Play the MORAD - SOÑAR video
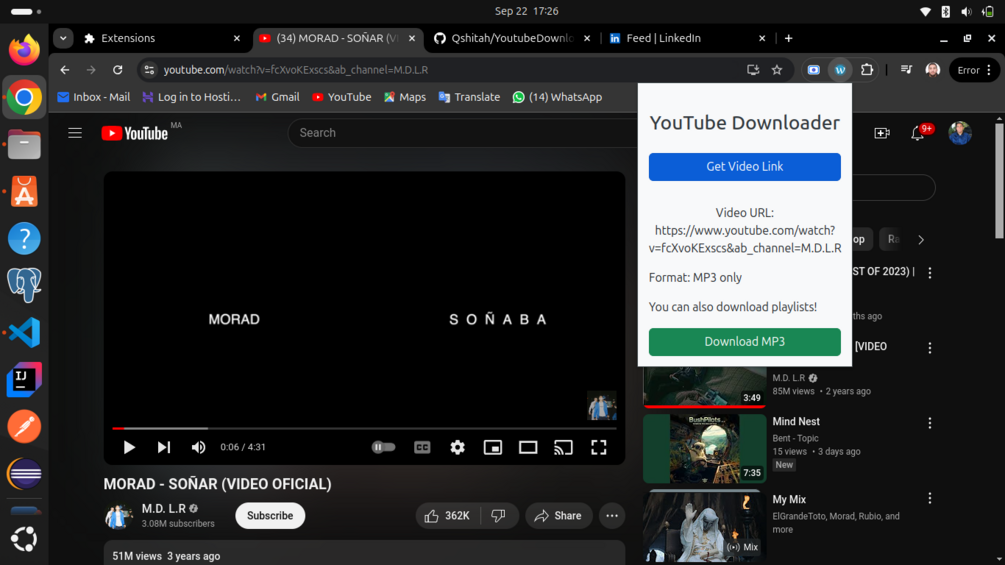This screenshot has width=1005, height=565. [x=129, y=447]
